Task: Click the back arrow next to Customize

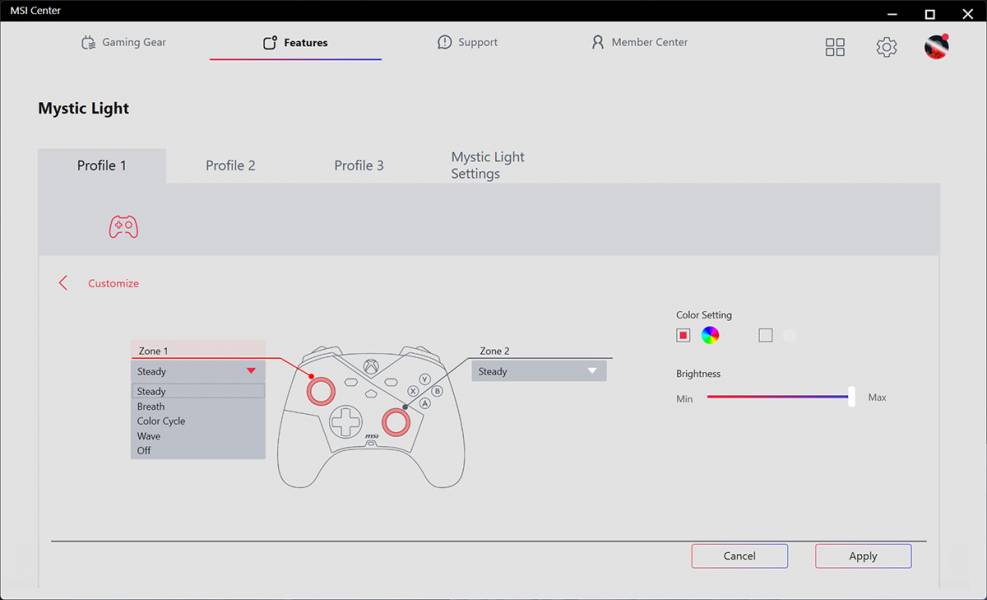Action: [63, 283]
